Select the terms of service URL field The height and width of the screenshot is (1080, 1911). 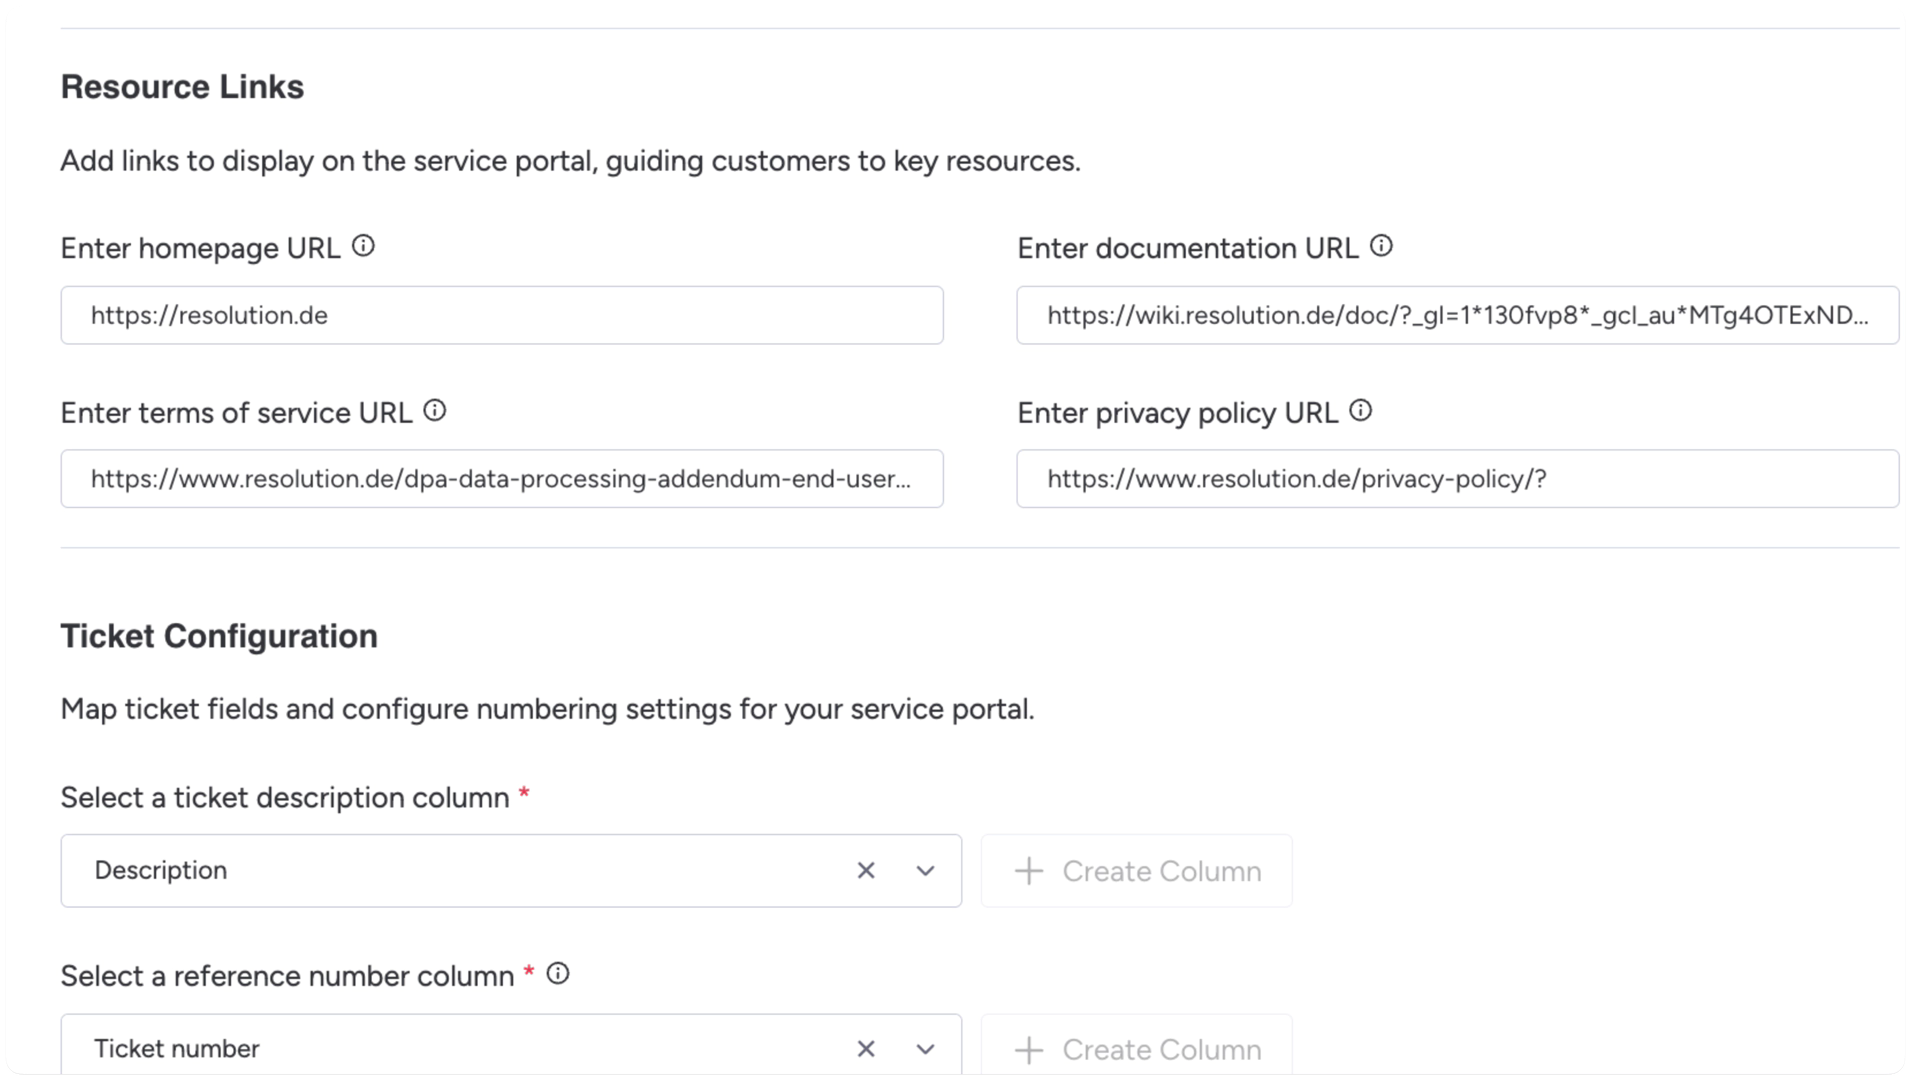point(501,478)
